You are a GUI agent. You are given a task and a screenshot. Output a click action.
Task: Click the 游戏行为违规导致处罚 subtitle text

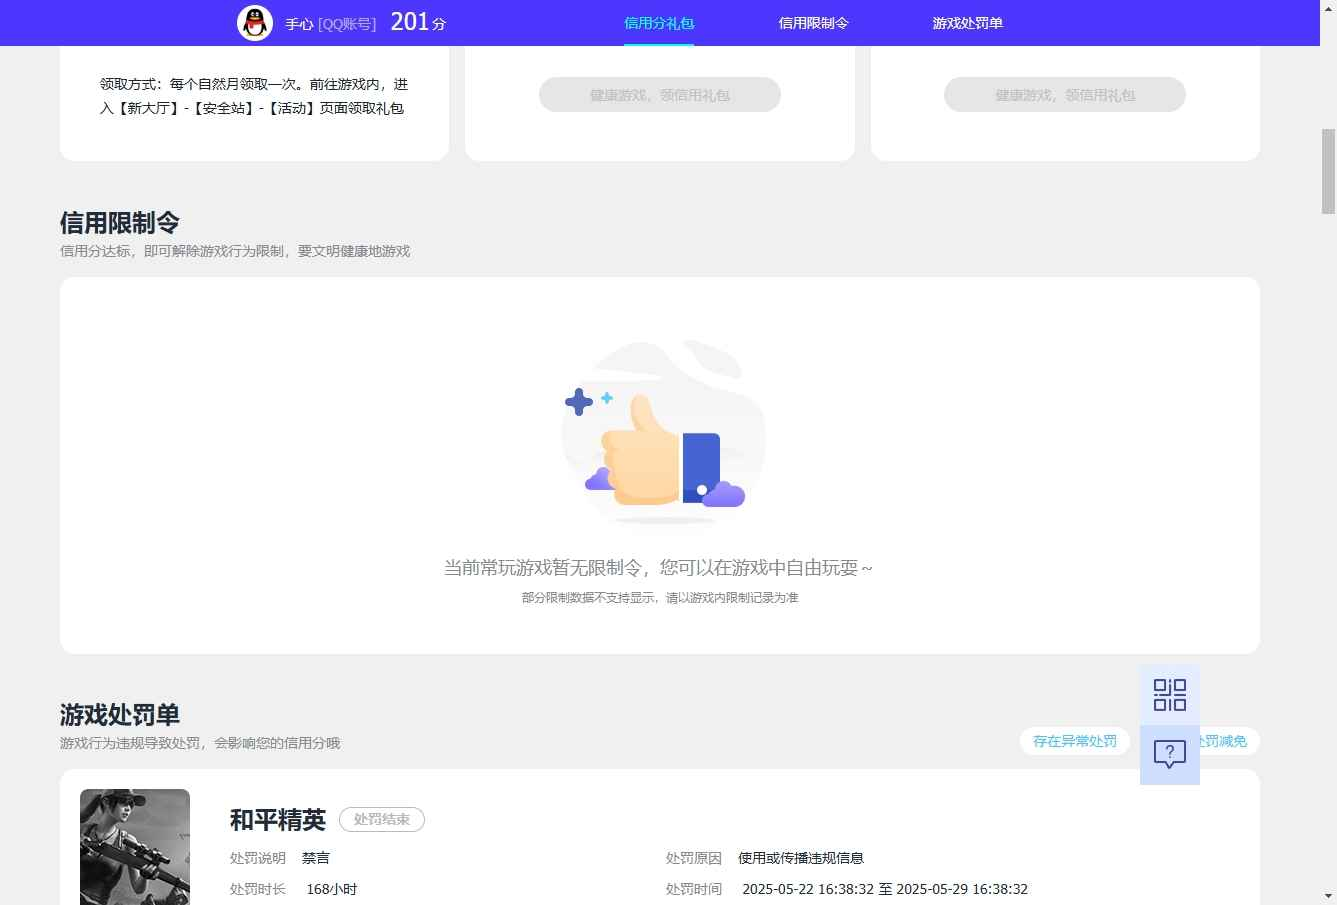(x=200, y=743)
